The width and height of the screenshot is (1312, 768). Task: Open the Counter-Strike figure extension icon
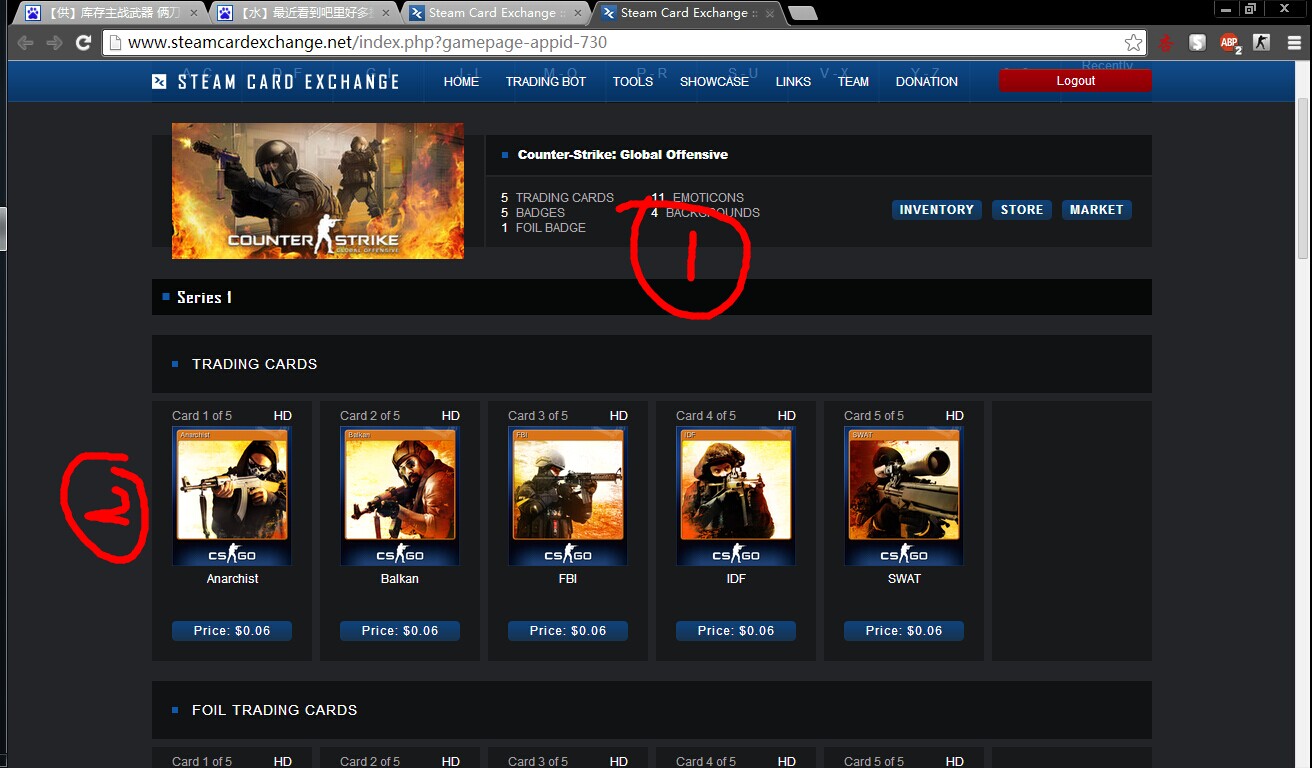pyautogui.click(x=1261, y=43)
